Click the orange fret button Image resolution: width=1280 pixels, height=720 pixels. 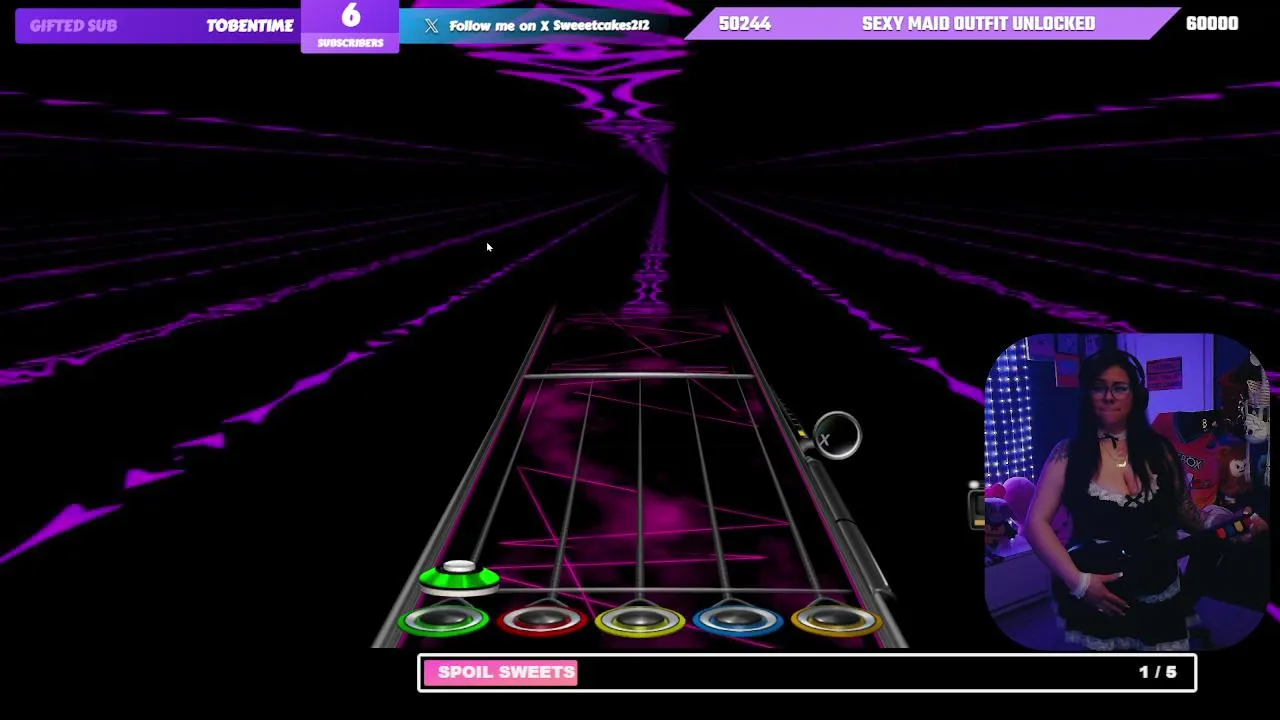[836, 621]
